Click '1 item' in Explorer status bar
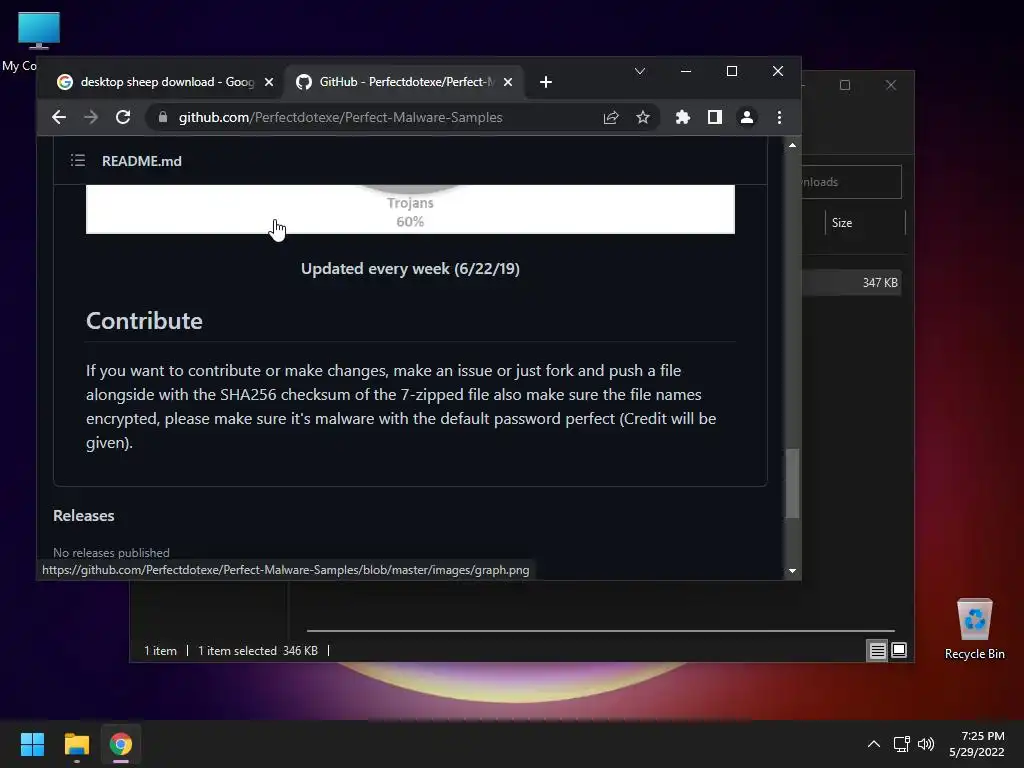The image size is (1024, 768). [x=160, y=651]
